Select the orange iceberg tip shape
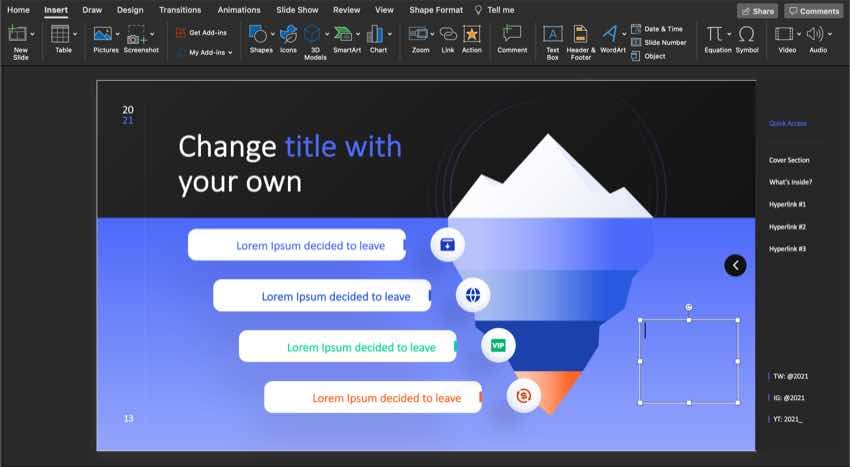The width and height of the screenshot is (850, 467). pos(562,386)
